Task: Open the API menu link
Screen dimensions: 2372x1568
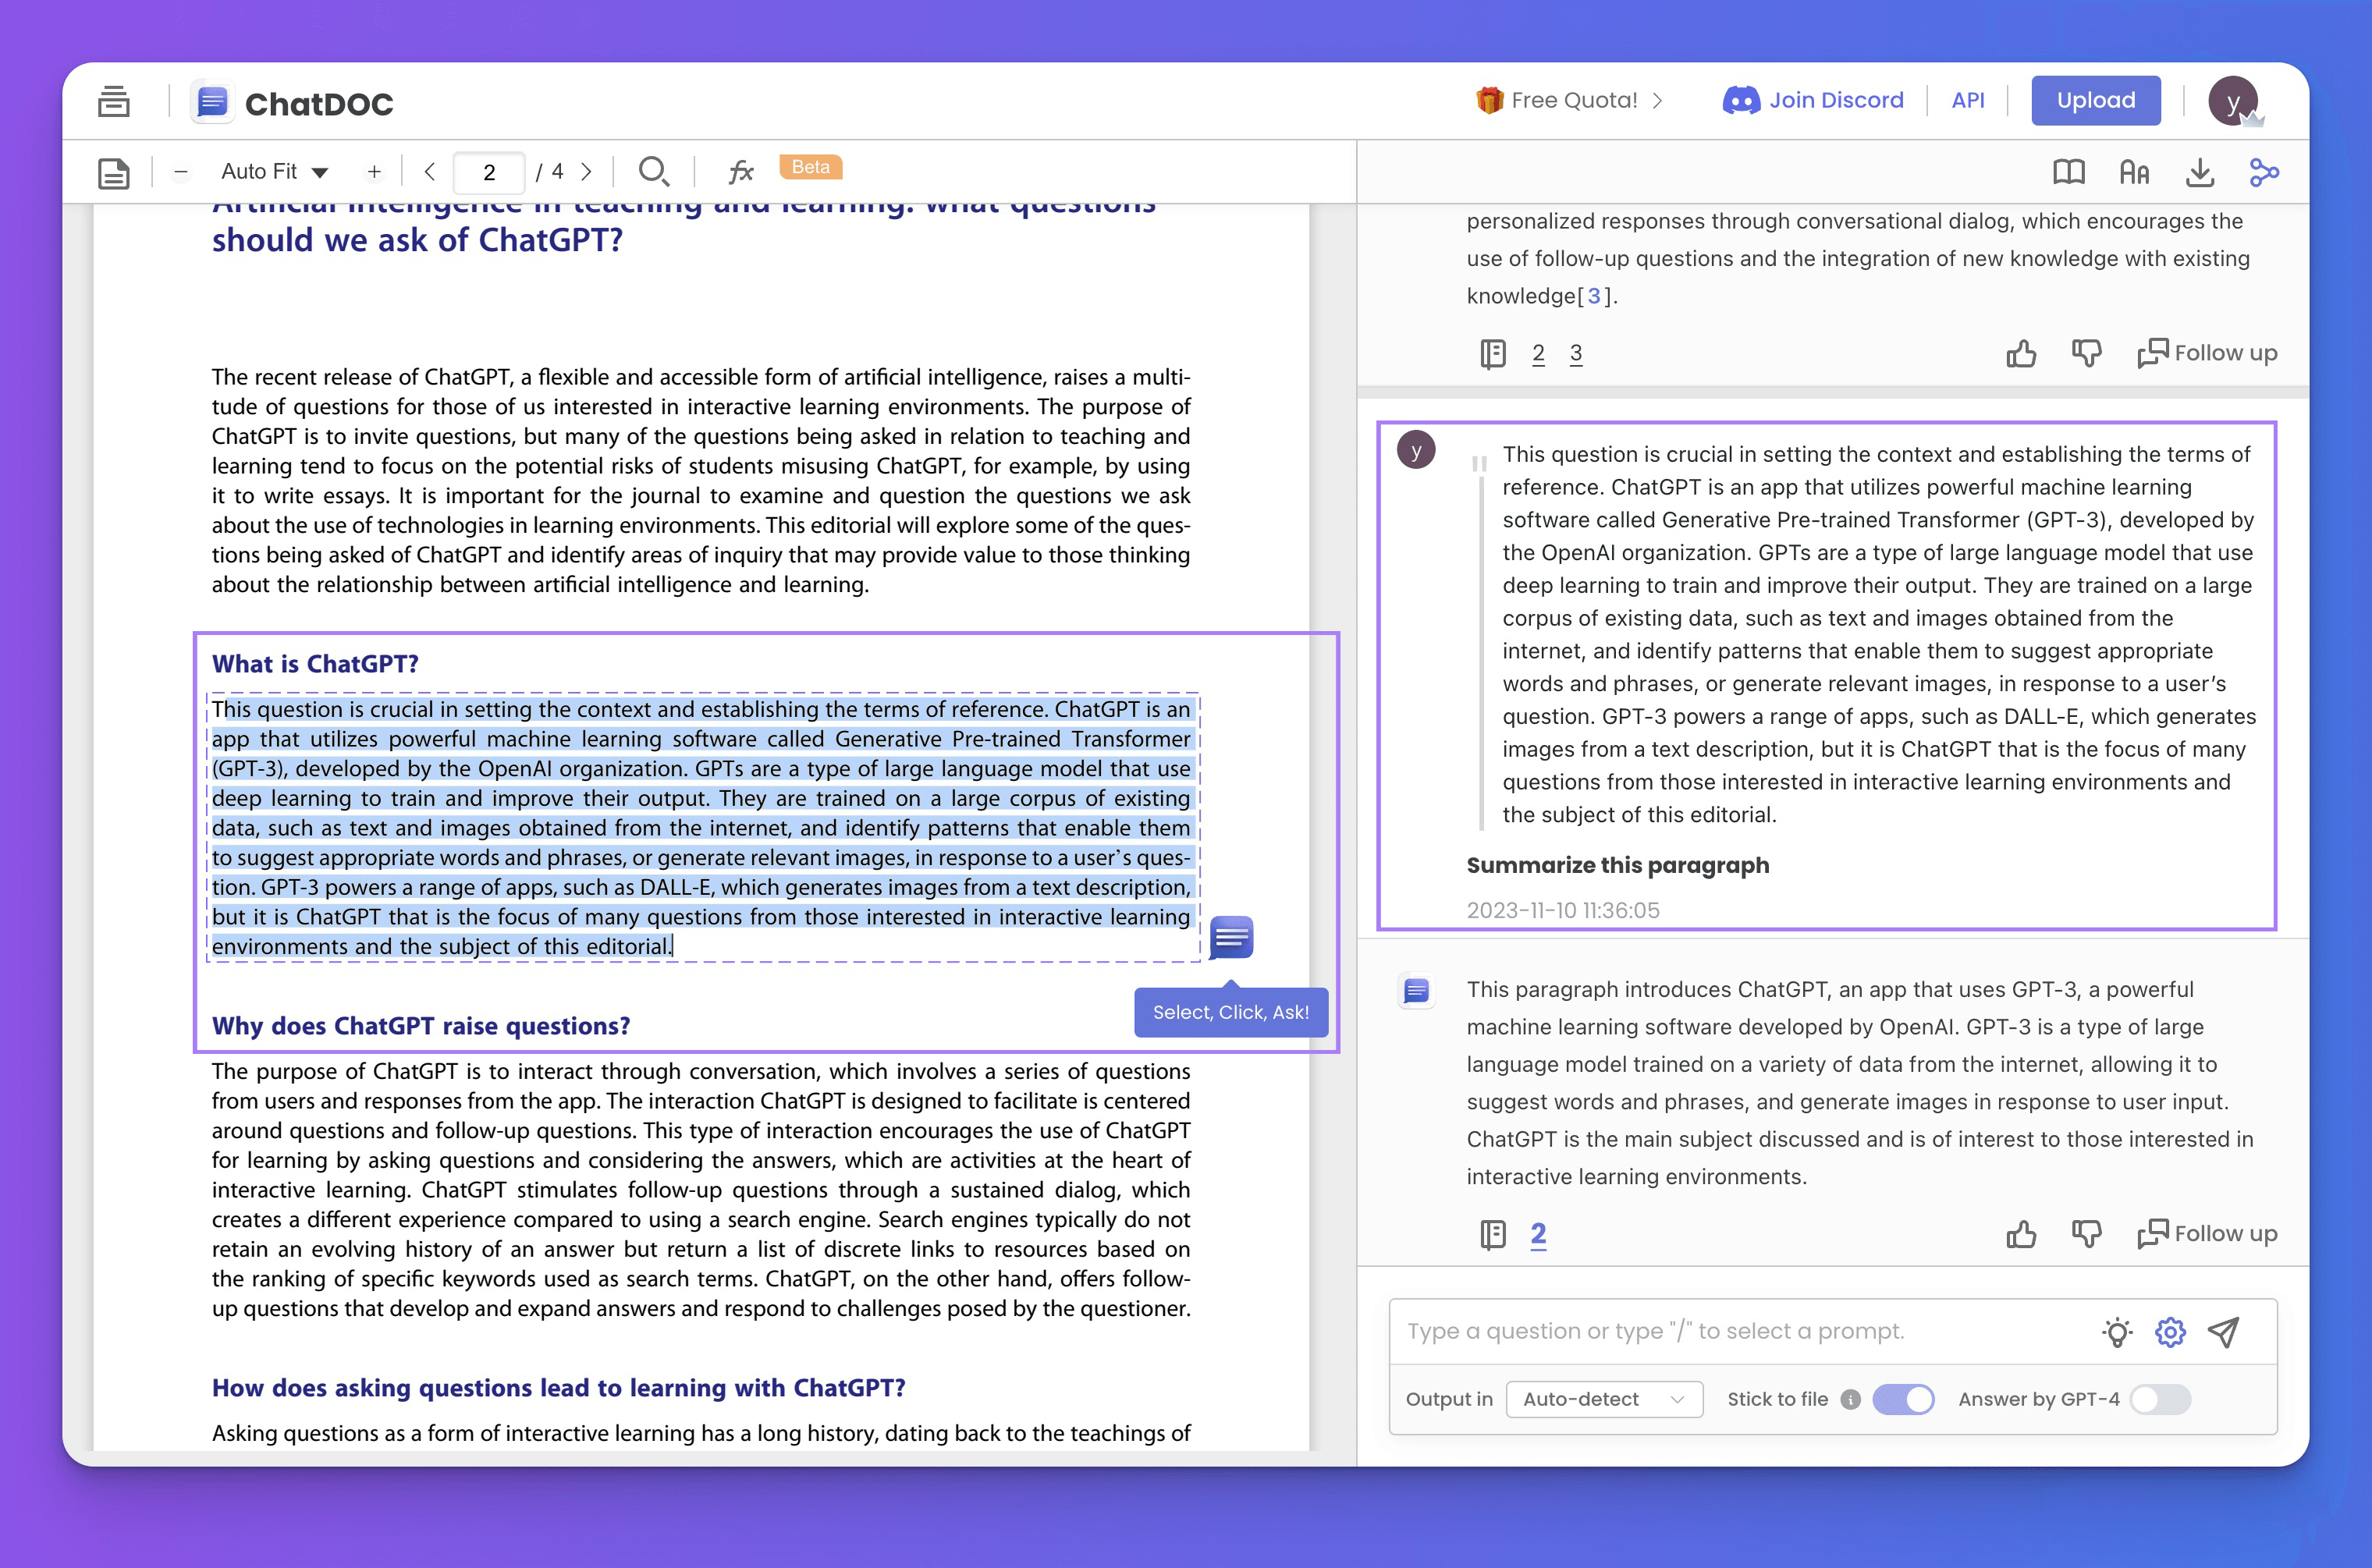Action: tap(1967, 100)
